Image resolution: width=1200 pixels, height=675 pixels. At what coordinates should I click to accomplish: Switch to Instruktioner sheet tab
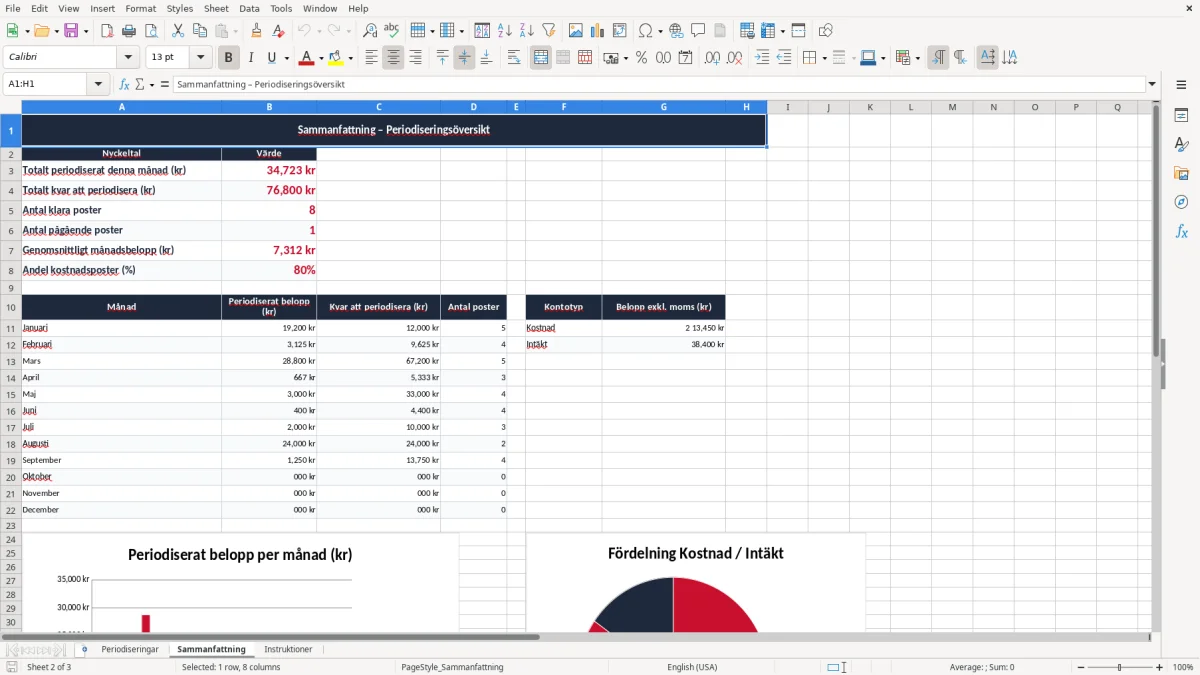pos(288,650)
